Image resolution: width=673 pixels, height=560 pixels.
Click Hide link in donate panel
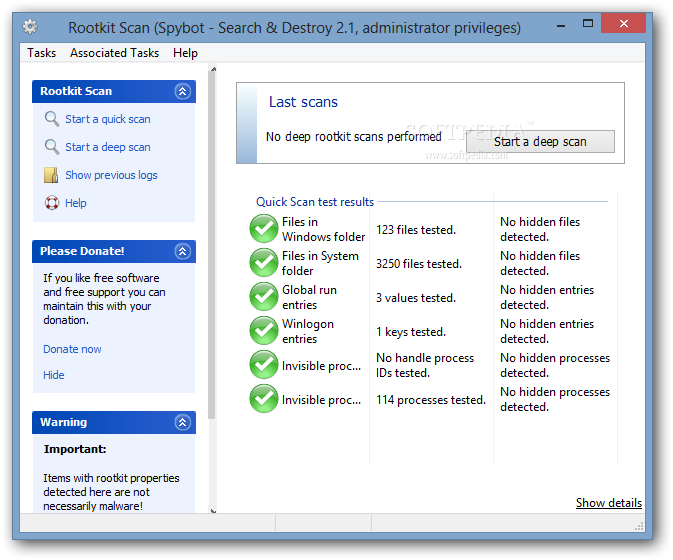pyautogui.click(x=54, y=375)
